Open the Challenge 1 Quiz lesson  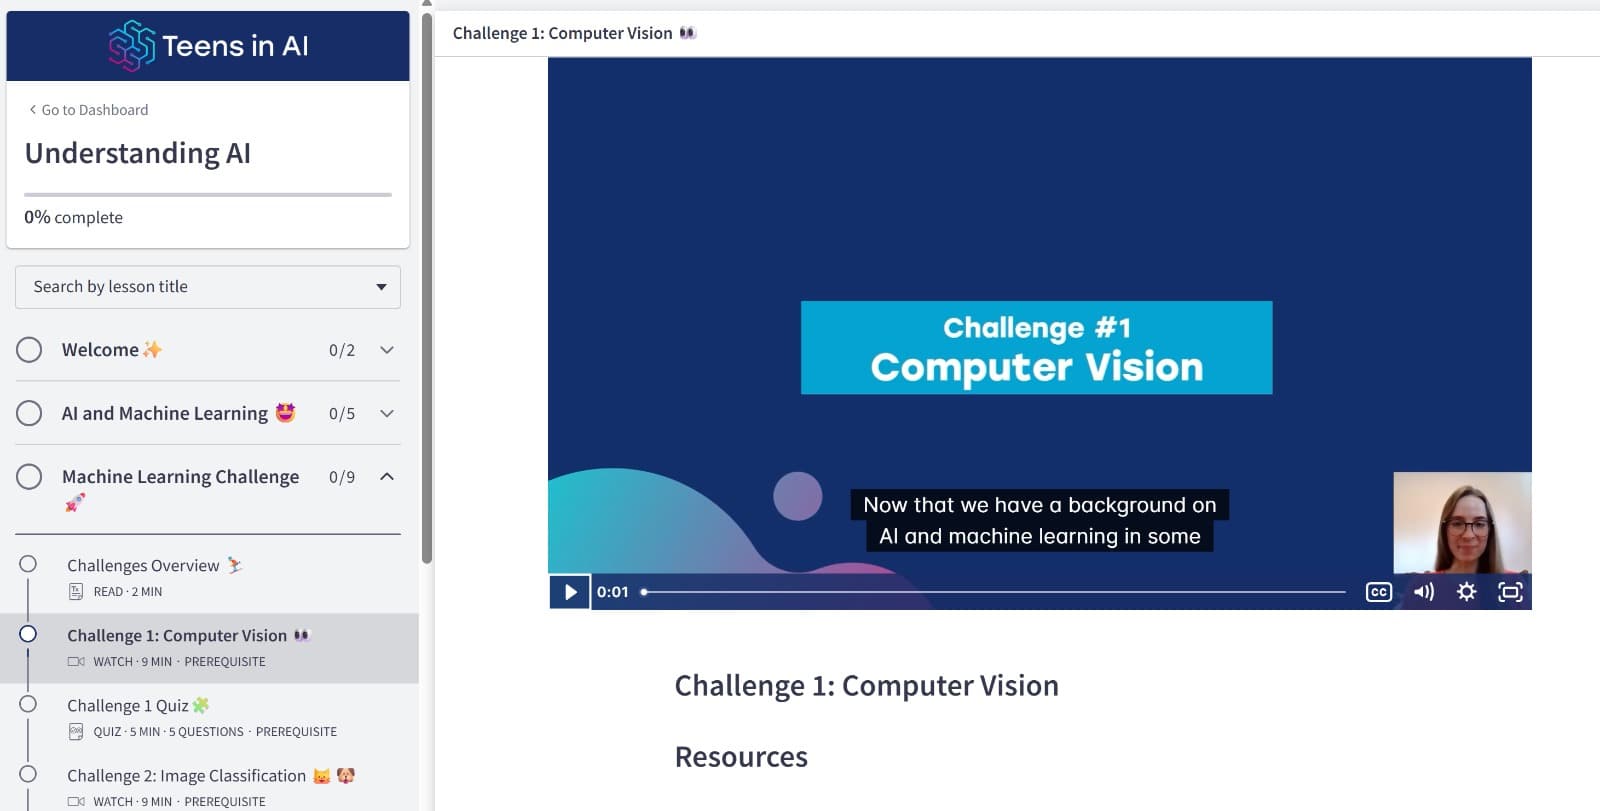tap(128, 706)
